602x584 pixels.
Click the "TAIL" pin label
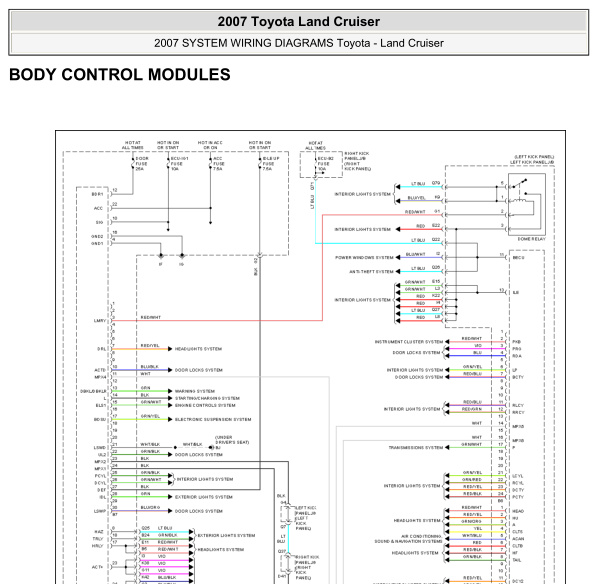coord(517,560)
